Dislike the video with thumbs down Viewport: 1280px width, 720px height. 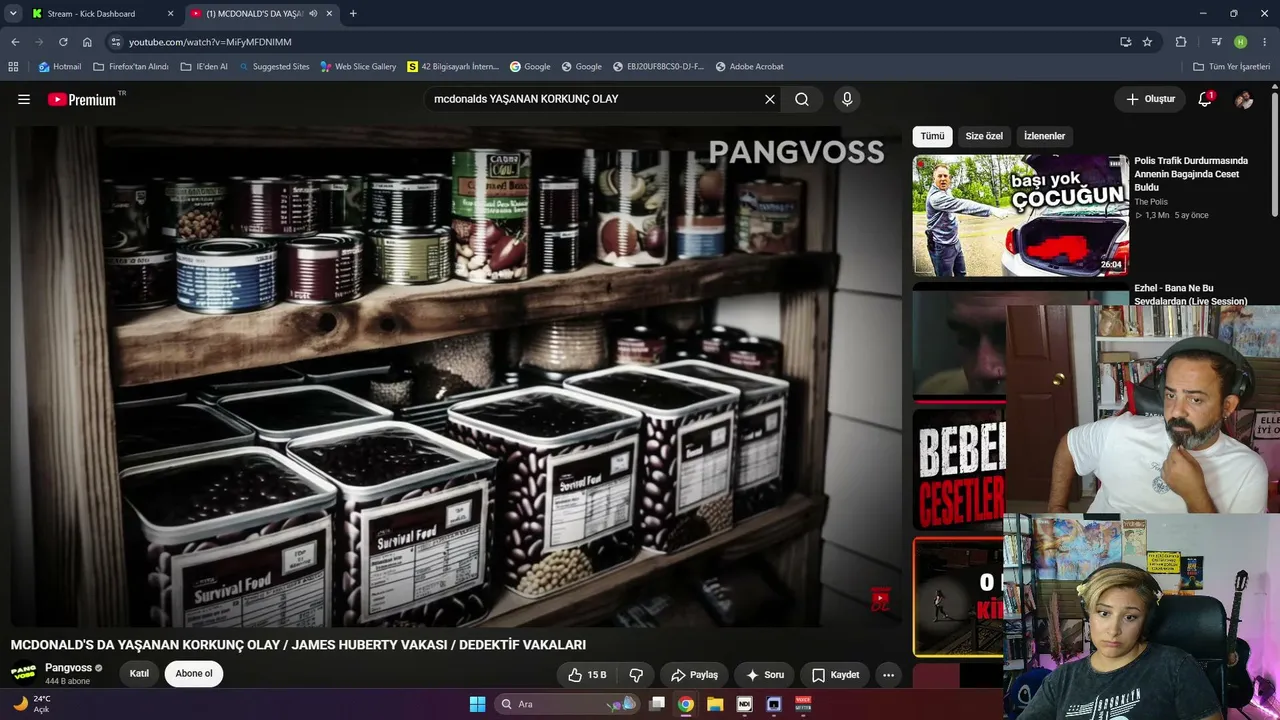pos(636,675)
